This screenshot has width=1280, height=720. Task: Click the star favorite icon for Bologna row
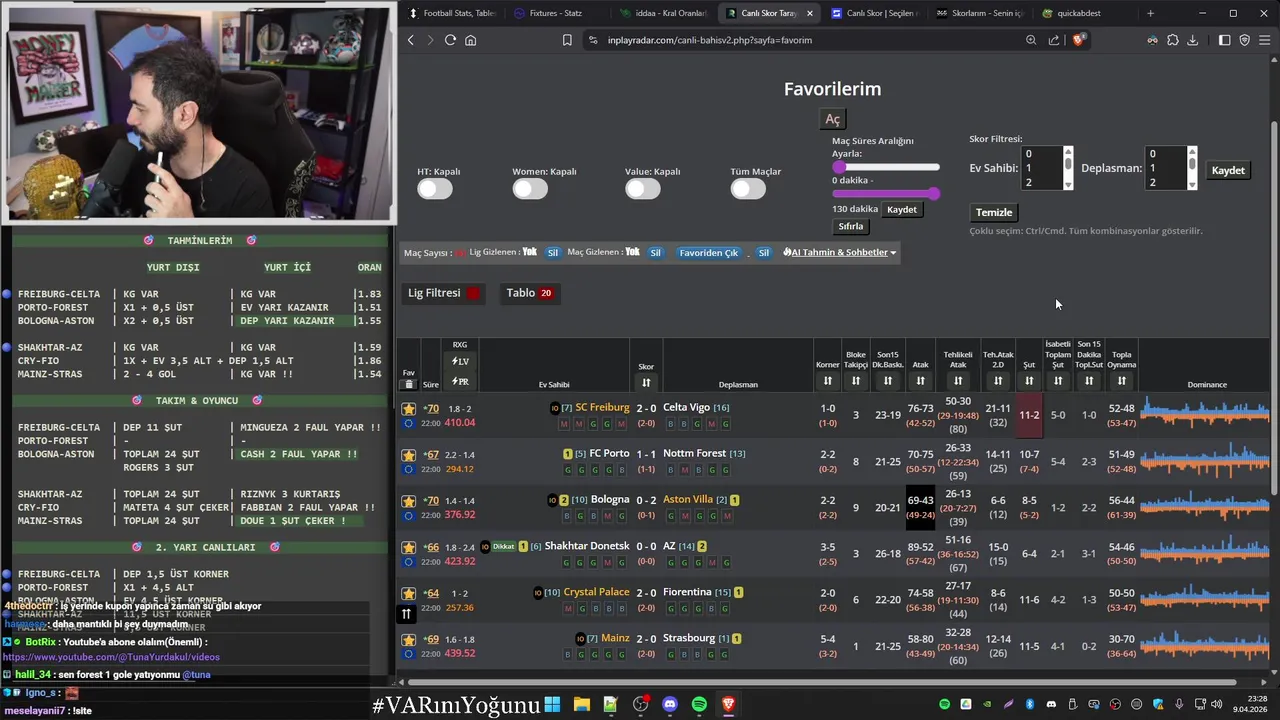pyautogui.click(x=408, y=501)
